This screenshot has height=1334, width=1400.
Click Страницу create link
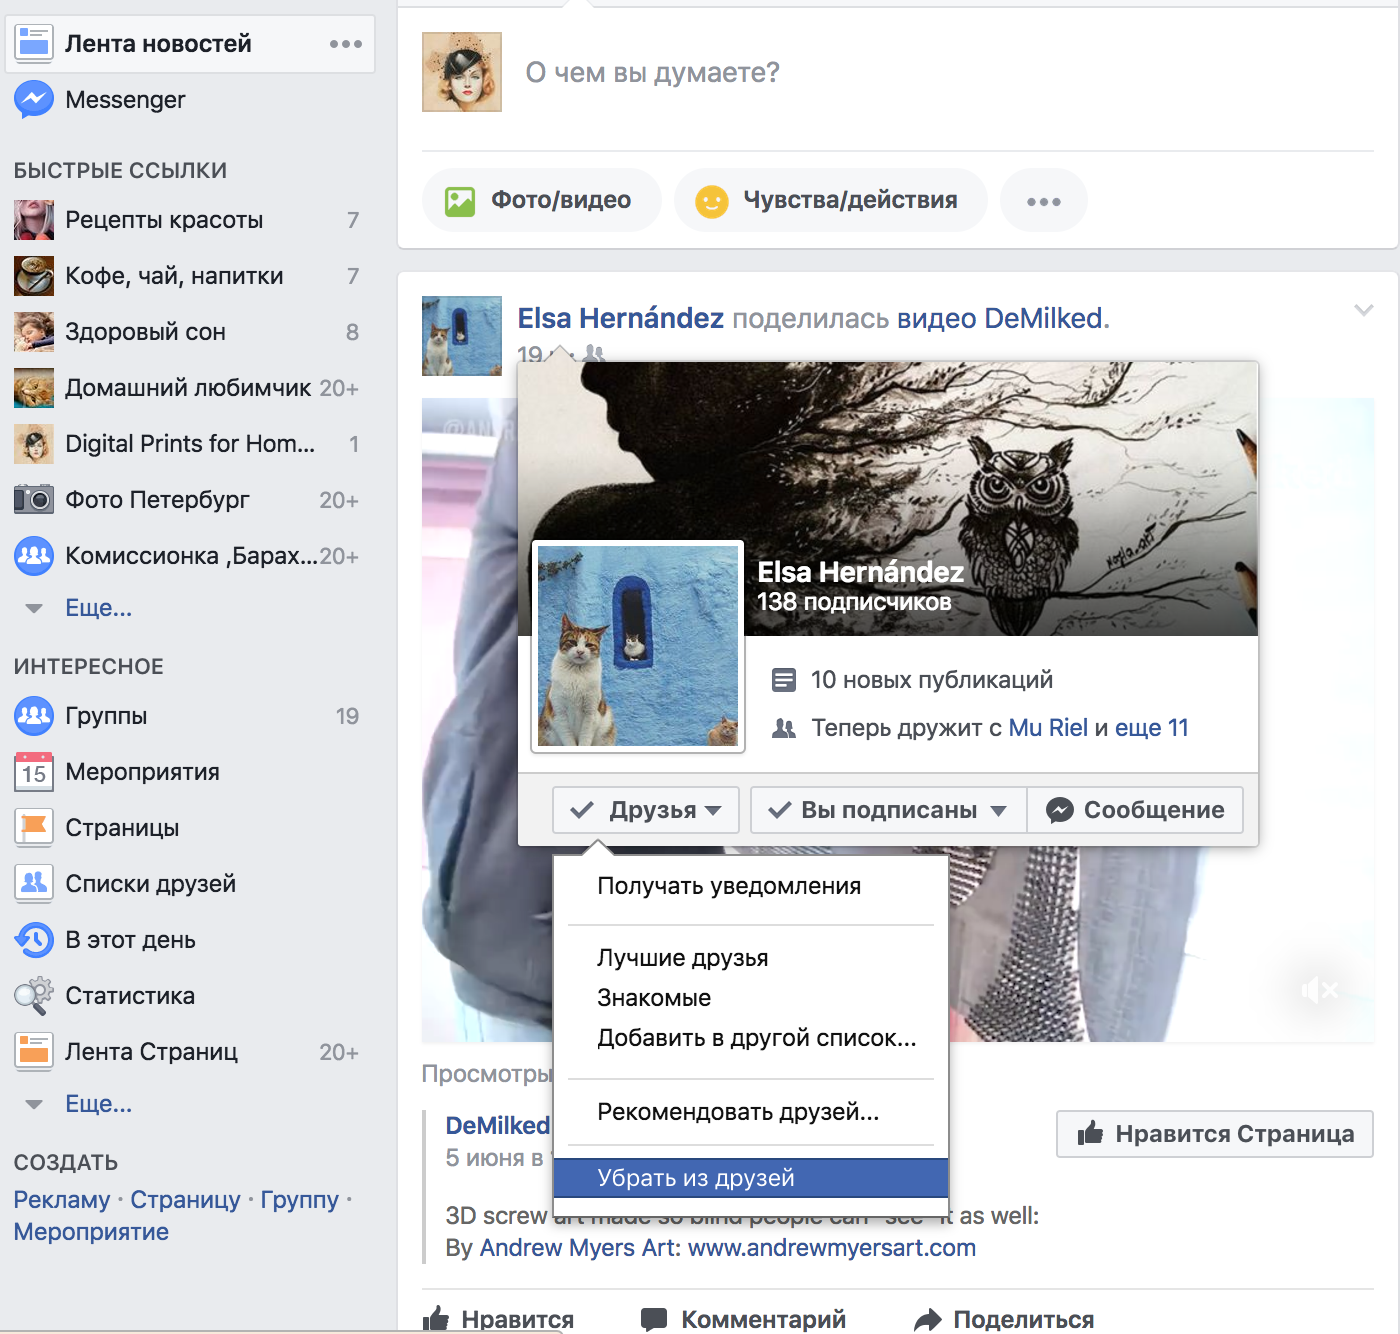coord(186,1200)
